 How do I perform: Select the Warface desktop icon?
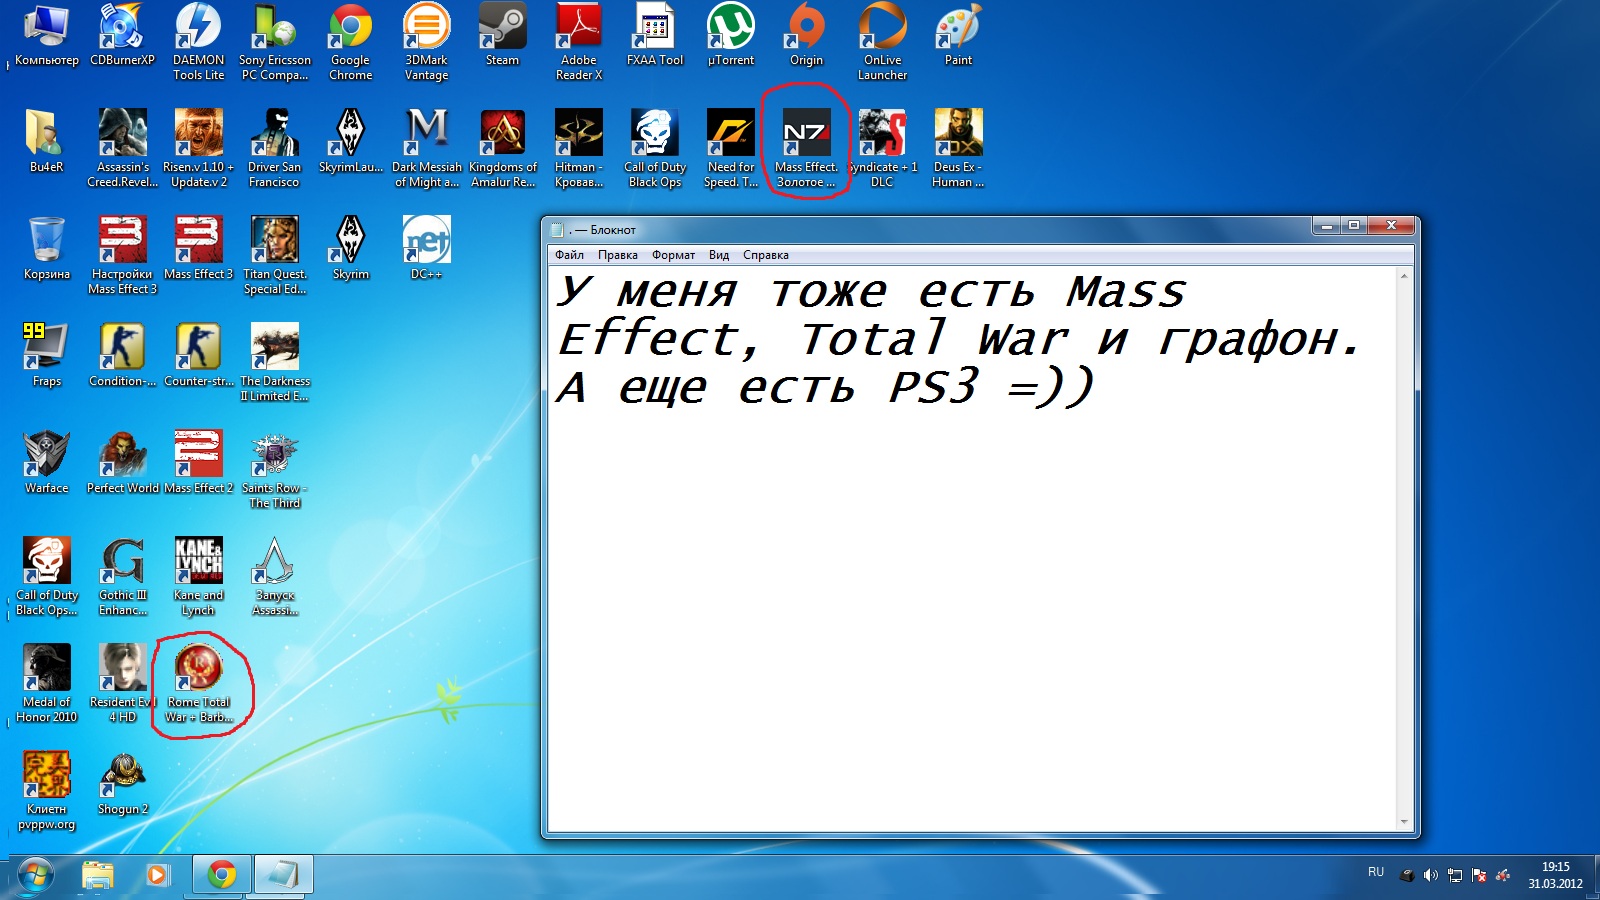46,462
